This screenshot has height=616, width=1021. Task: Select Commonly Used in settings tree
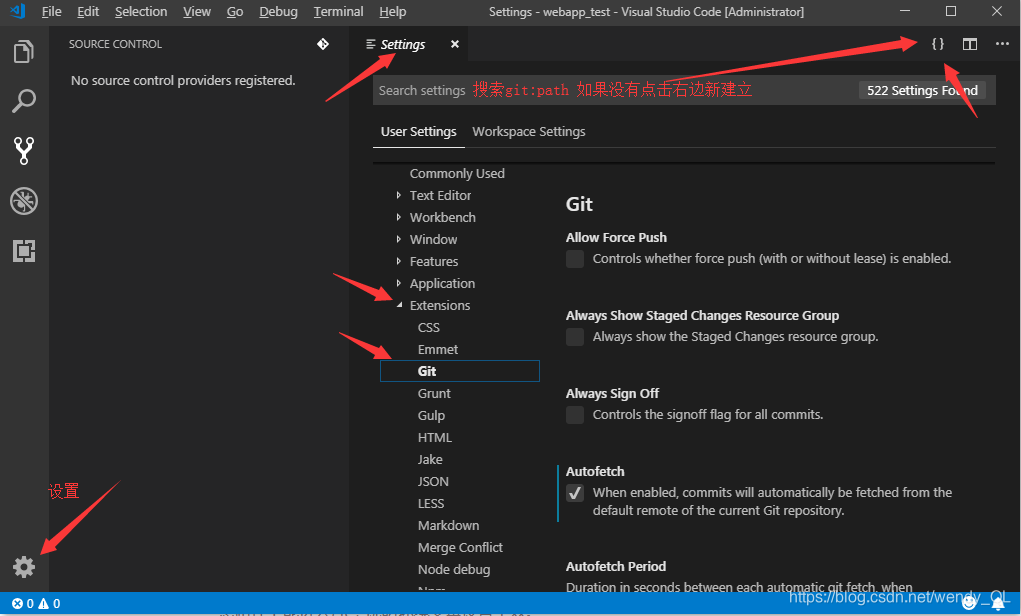coord(457,173)
